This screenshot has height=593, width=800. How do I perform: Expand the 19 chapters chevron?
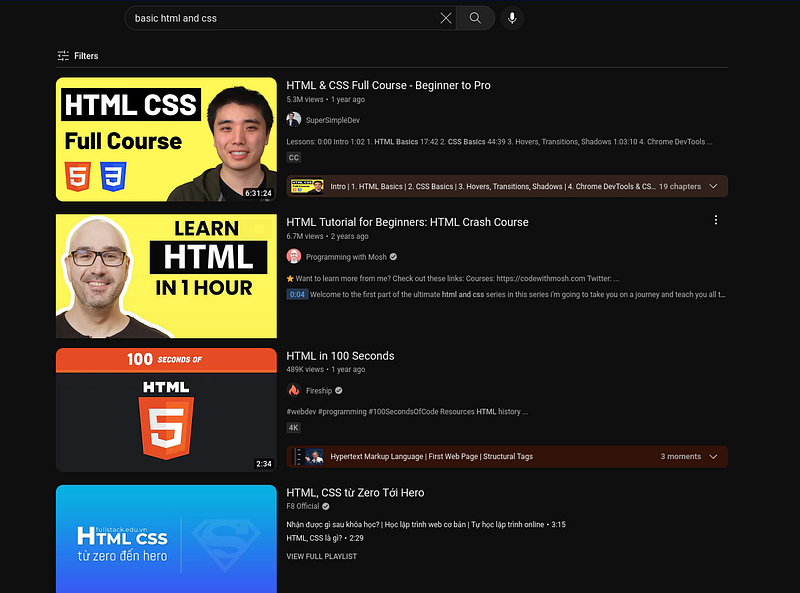(713, 186)
